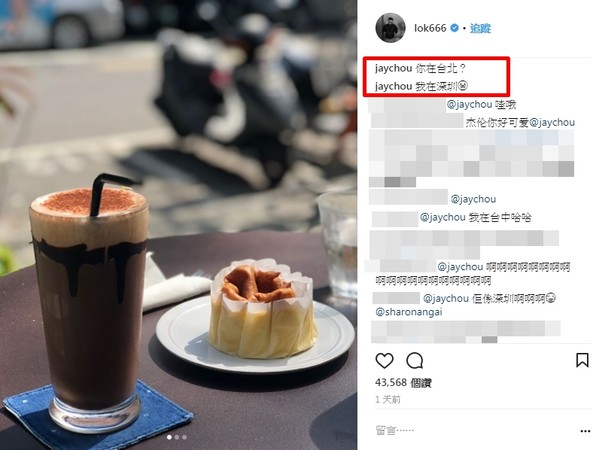596x450 pixels.
Task: Open the @sharonangai mention link
Action: pyautogui.click(x=409, y=312)
